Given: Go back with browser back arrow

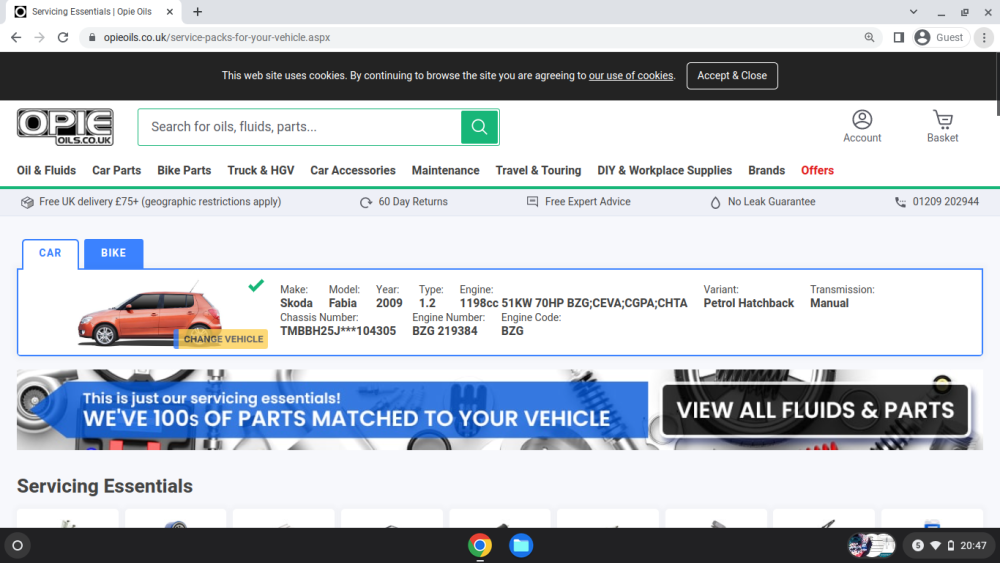Looking at the screenshot, I should pyautogui.click(x=16, y=38).
